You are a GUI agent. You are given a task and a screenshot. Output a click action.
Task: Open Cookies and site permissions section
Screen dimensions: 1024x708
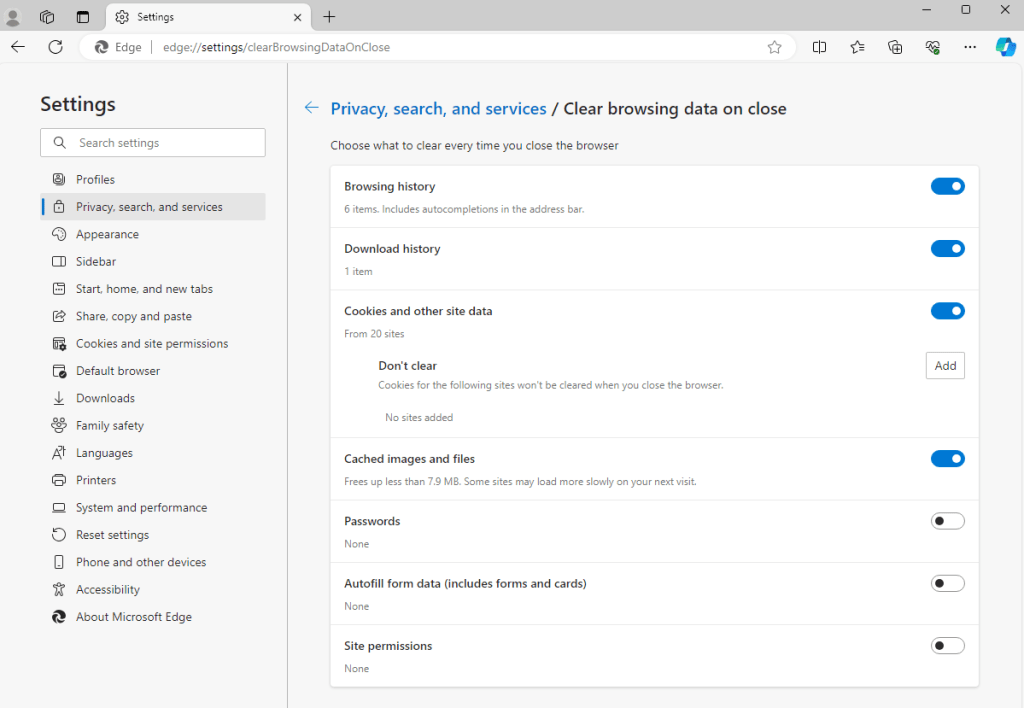pyautogui.click(x=152, y=343)
